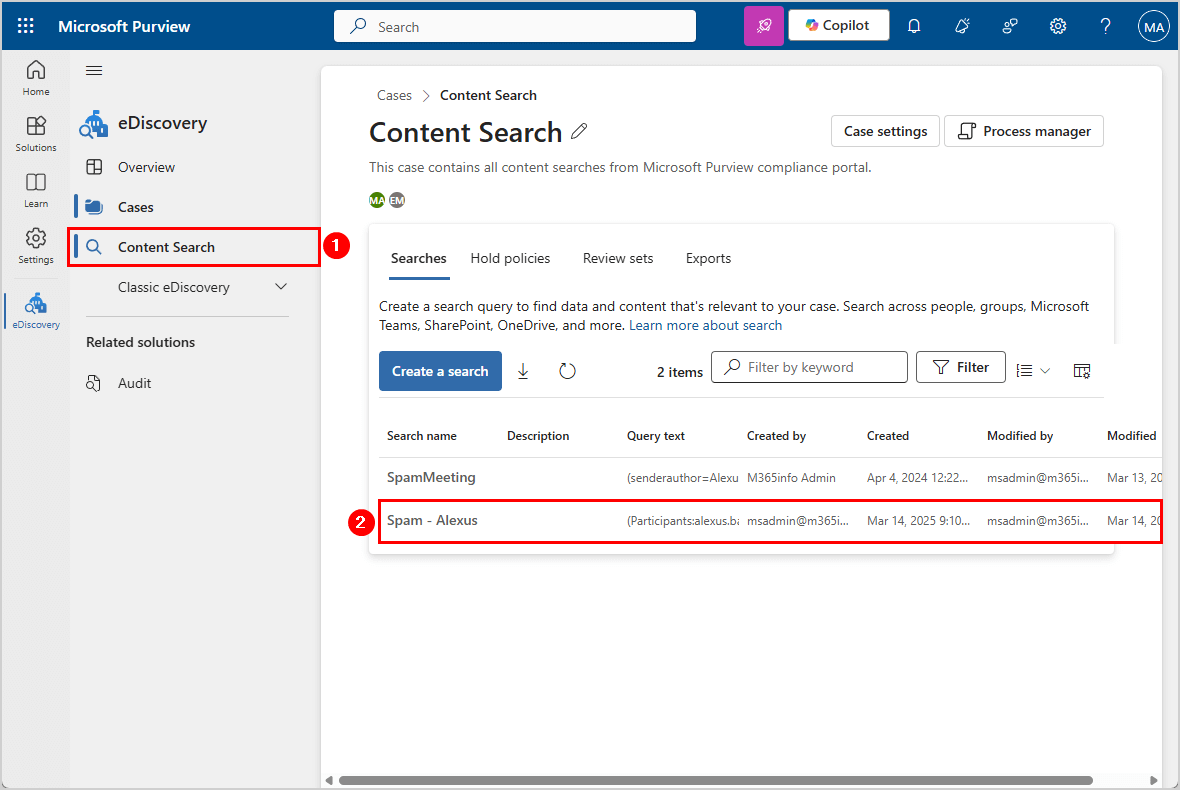Open Learn in left rail

pos(35,190)
